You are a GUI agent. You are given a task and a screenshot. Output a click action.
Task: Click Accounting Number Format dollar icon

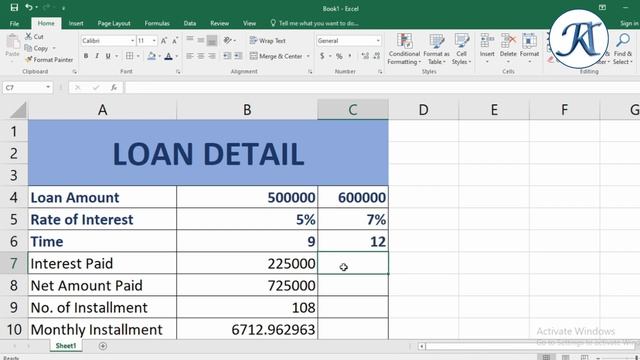(x=322, y=56)
